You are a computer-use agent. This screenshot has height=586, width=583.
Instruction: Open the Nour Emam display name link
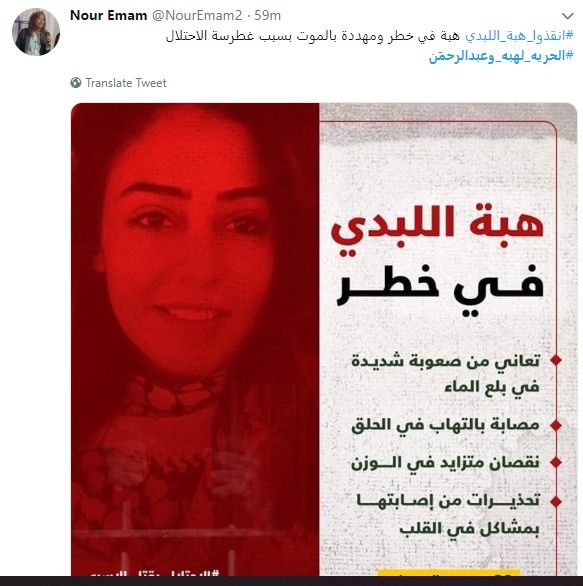[109, 16]
